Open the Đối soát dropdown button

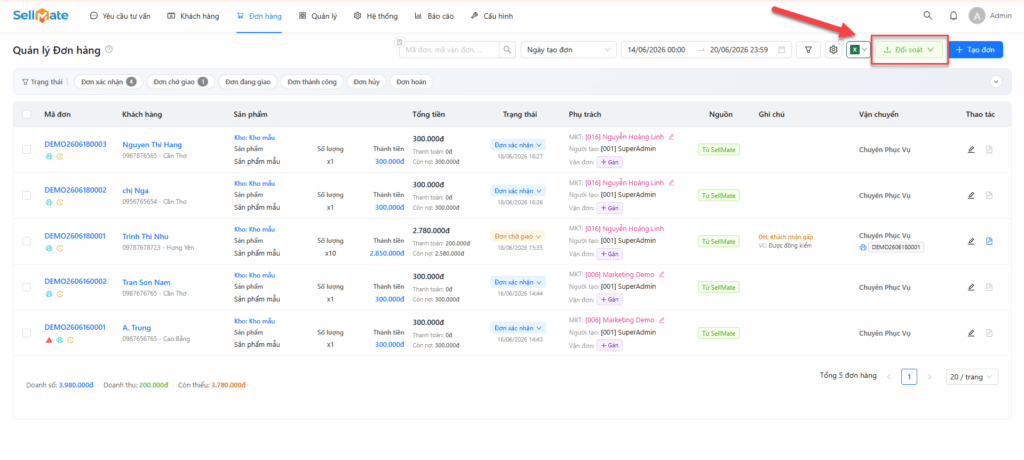(908, 50)
